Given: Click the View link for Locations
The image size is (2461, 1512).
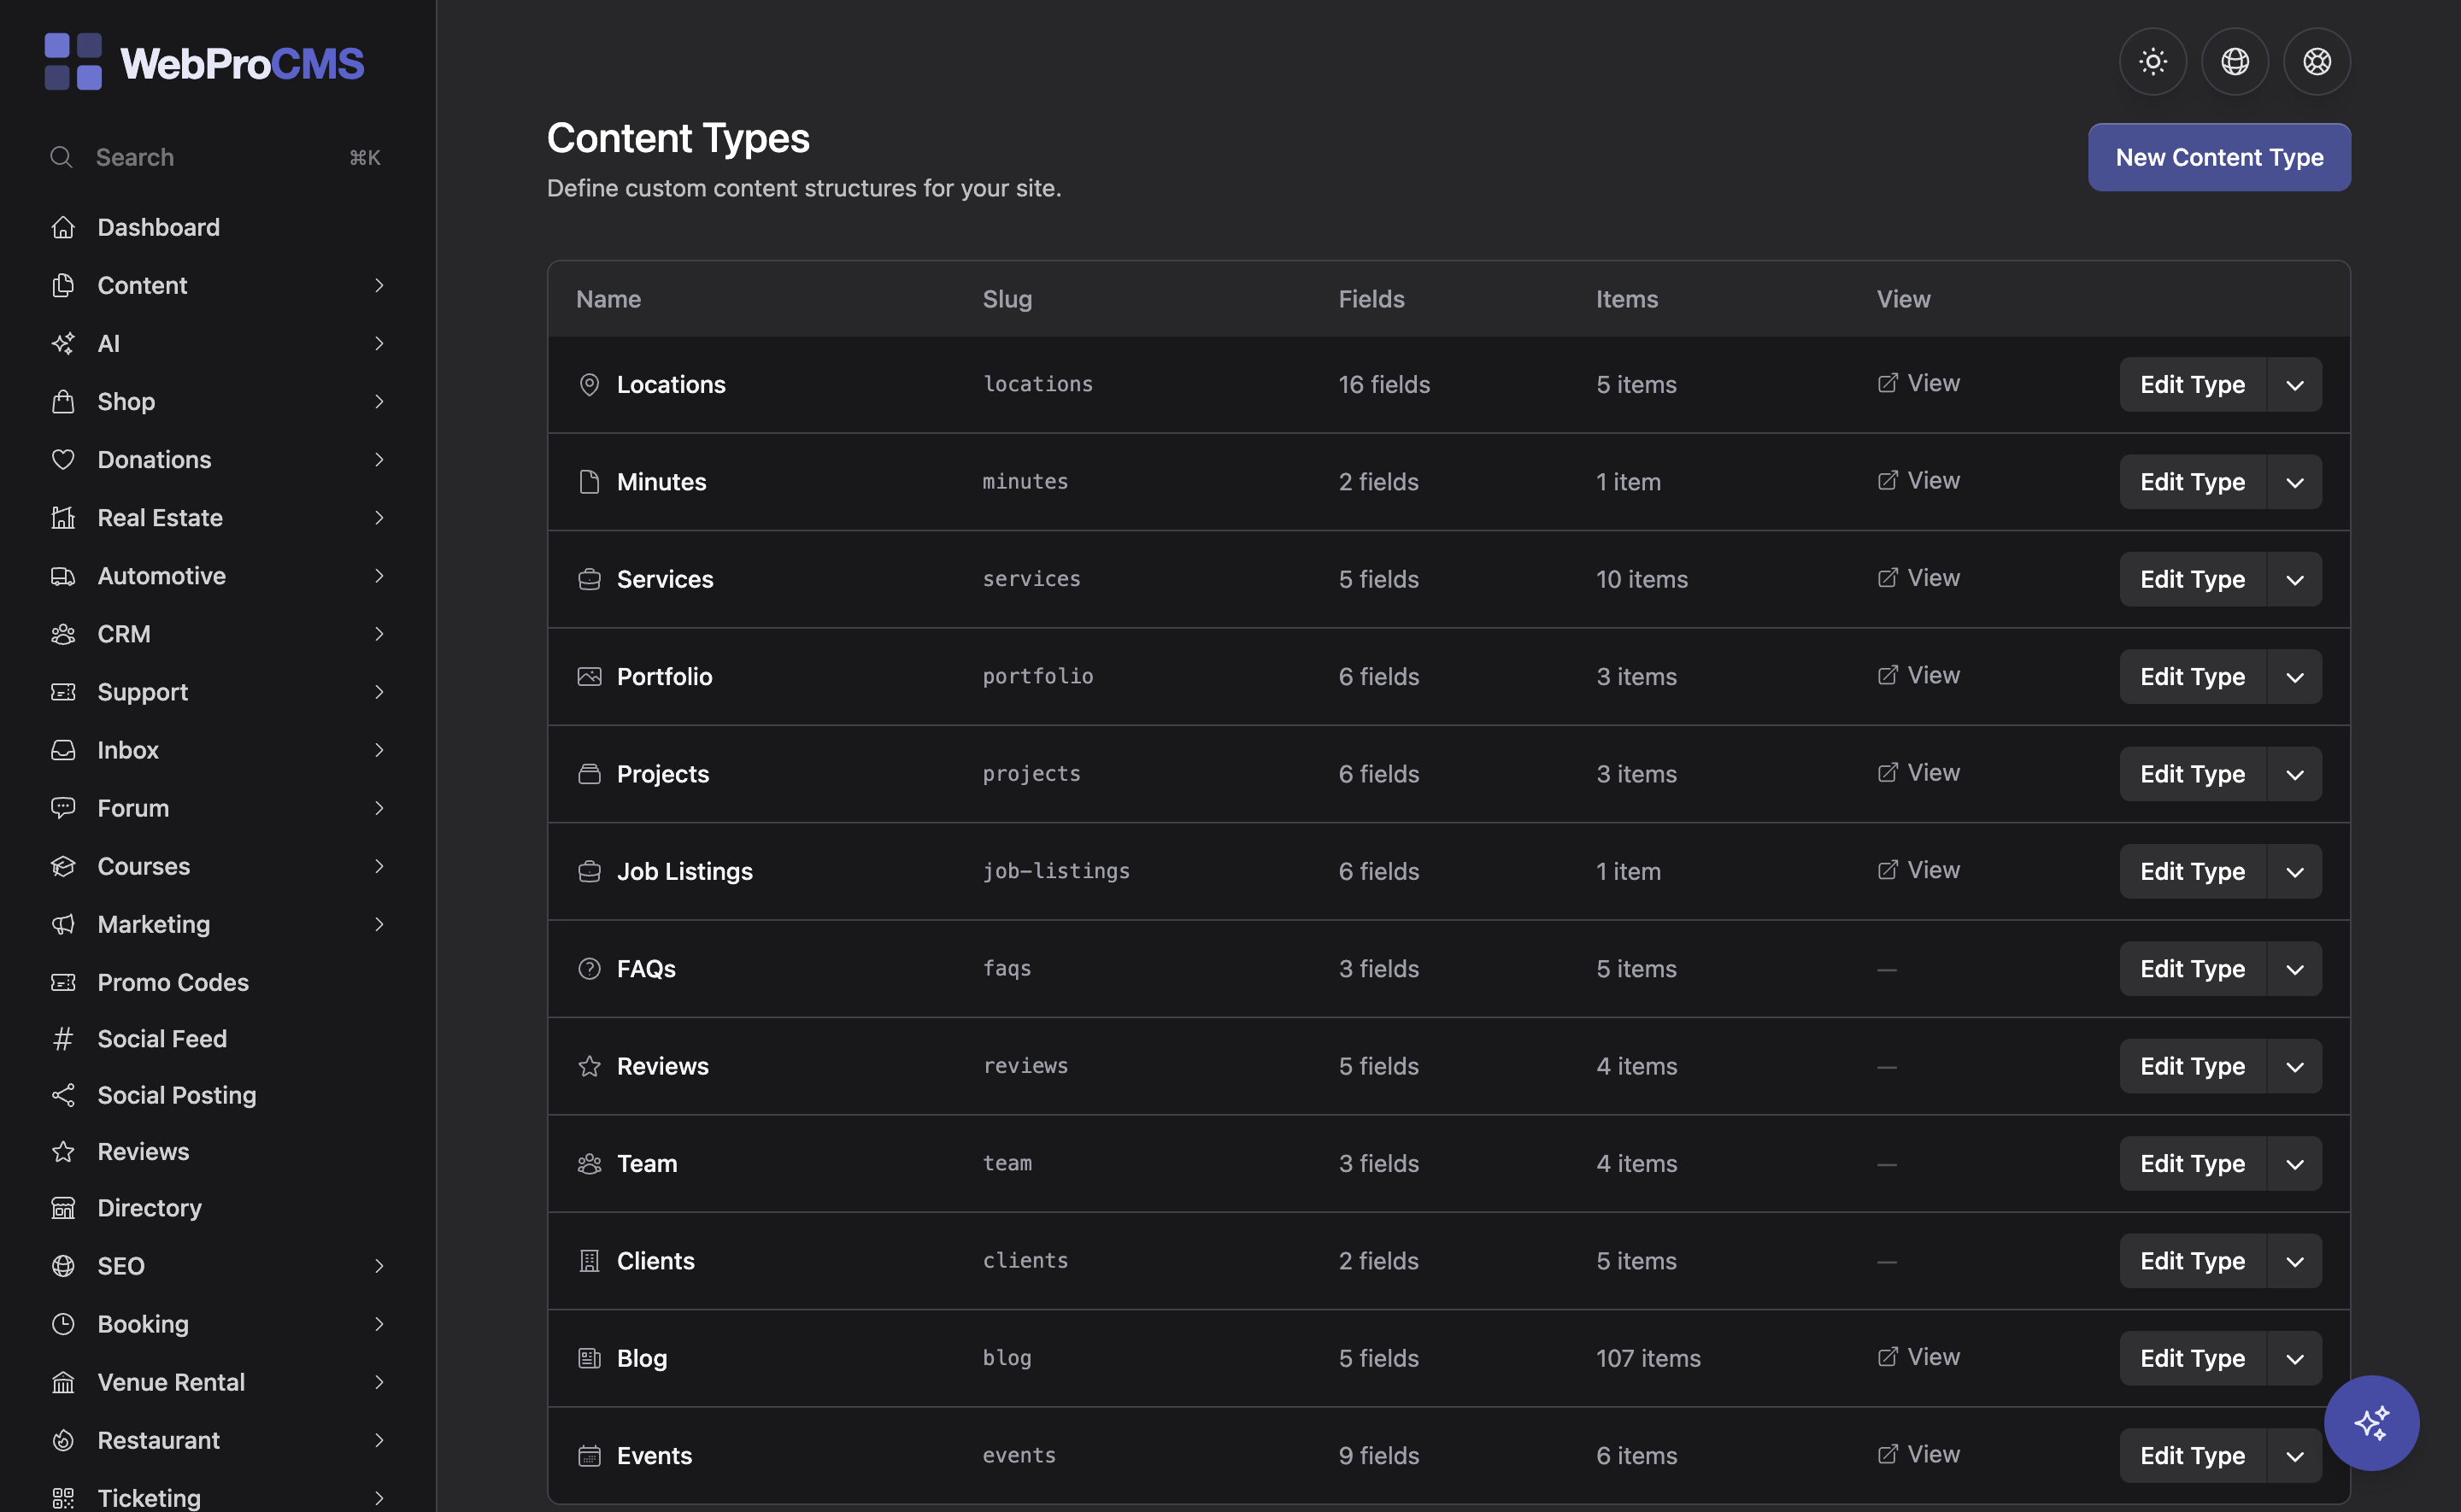Looking at the screenshot, I should point(1918,383).
